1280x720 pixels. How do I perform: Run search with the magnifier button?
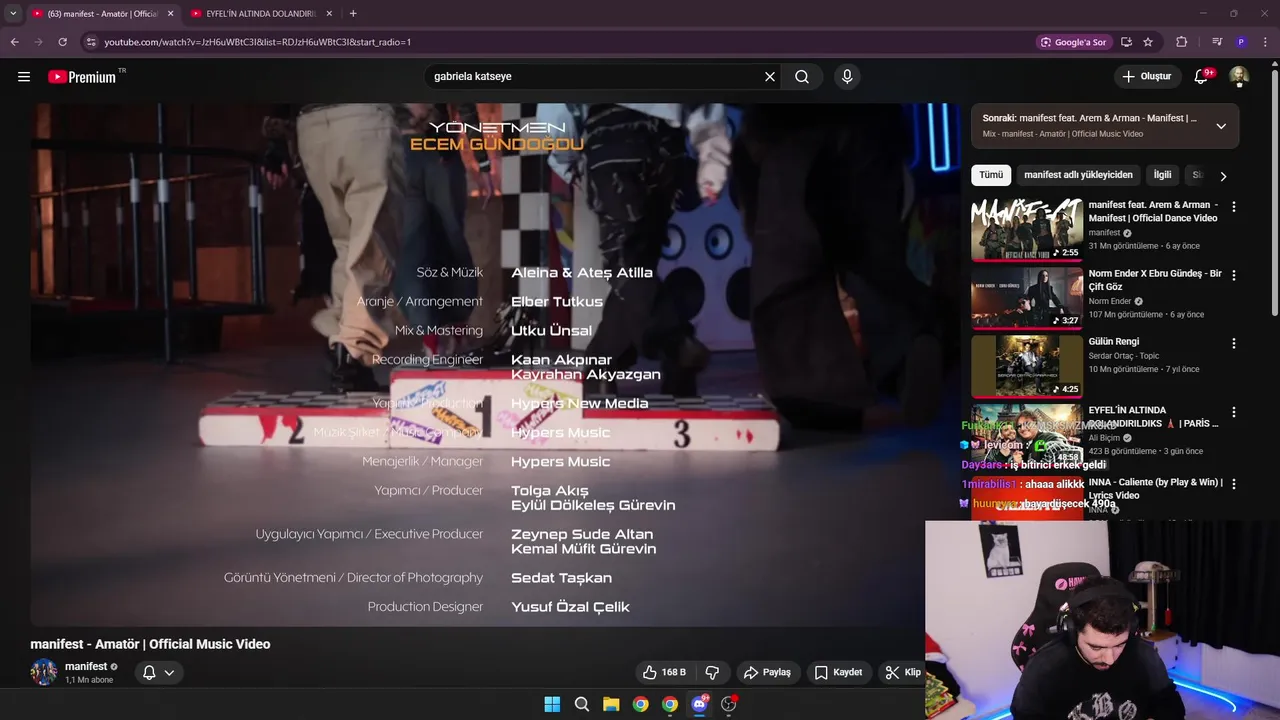802,76
